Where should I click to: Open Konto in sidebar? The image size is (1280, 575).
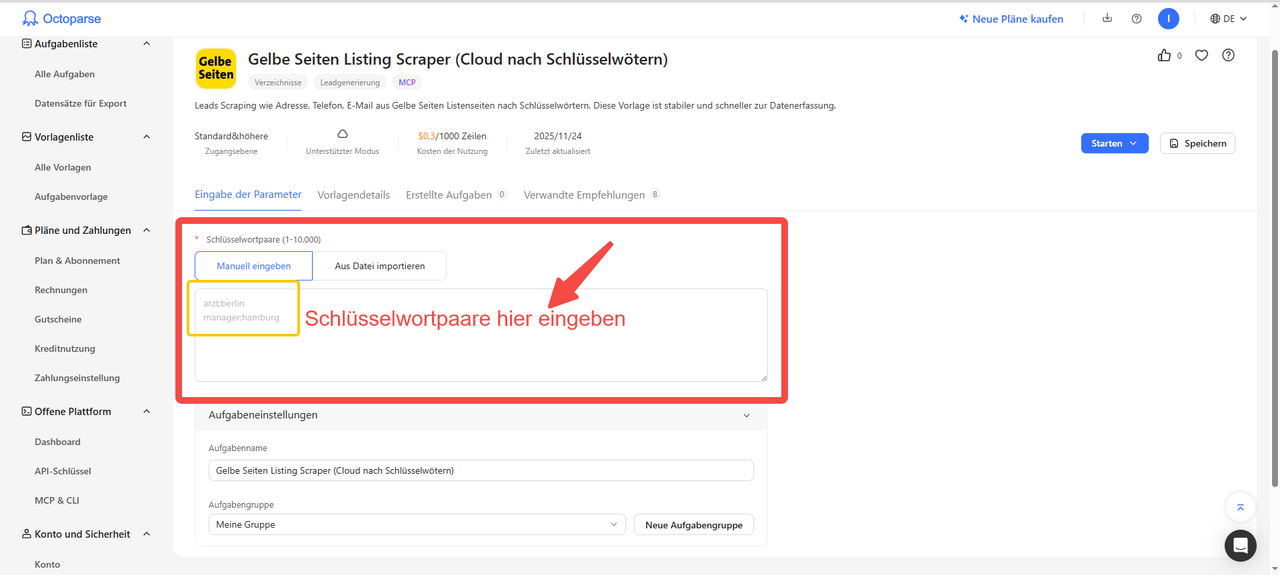48,564
